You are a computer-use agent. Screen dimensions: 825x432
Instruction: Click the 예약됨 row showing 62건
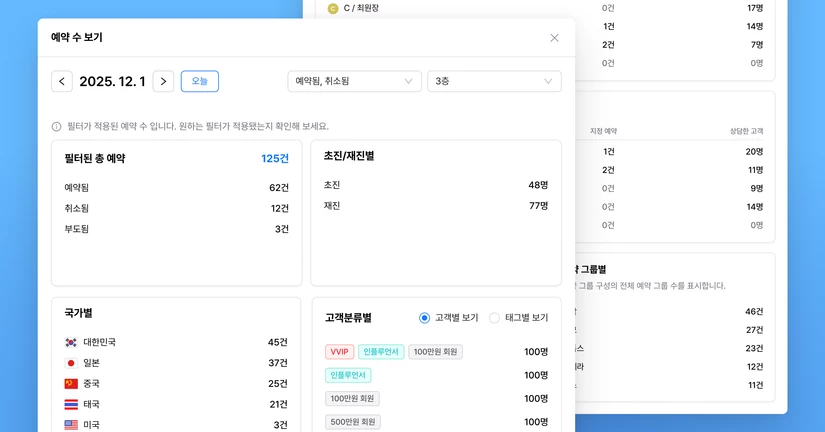(x=177, y=188)
